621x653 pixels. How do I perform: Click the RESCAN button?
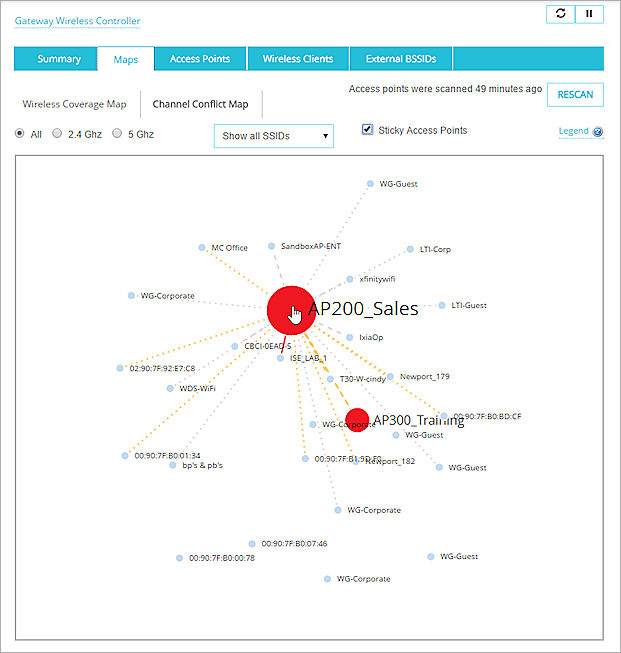pyautogui.click(x=575, y=95)
